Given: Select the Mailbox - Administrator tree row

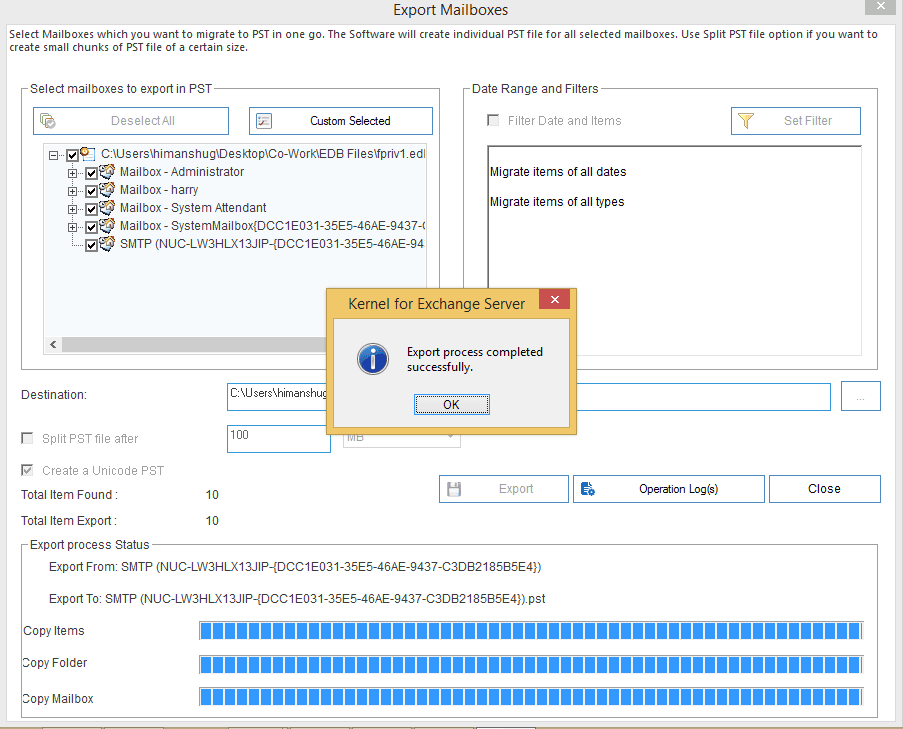Looking at the screenshot, I should tap(181, 172).
